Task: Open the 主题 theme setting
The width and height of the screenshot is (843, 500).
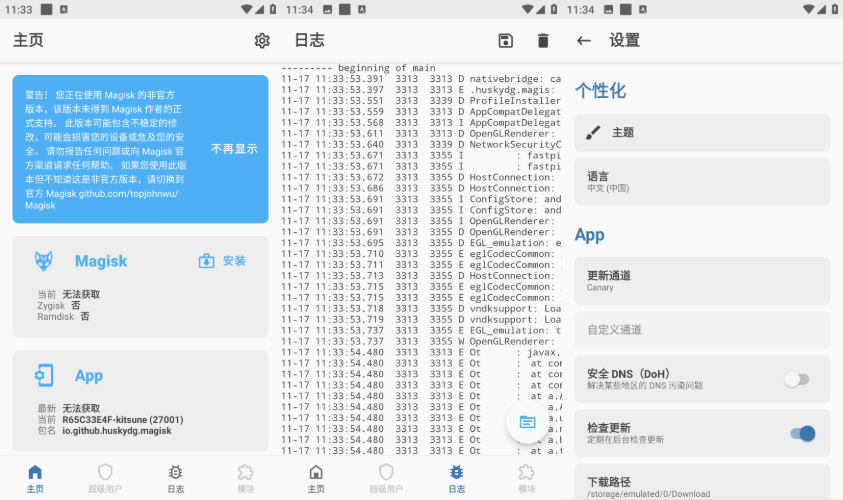Action: click(x=702, y=132)
